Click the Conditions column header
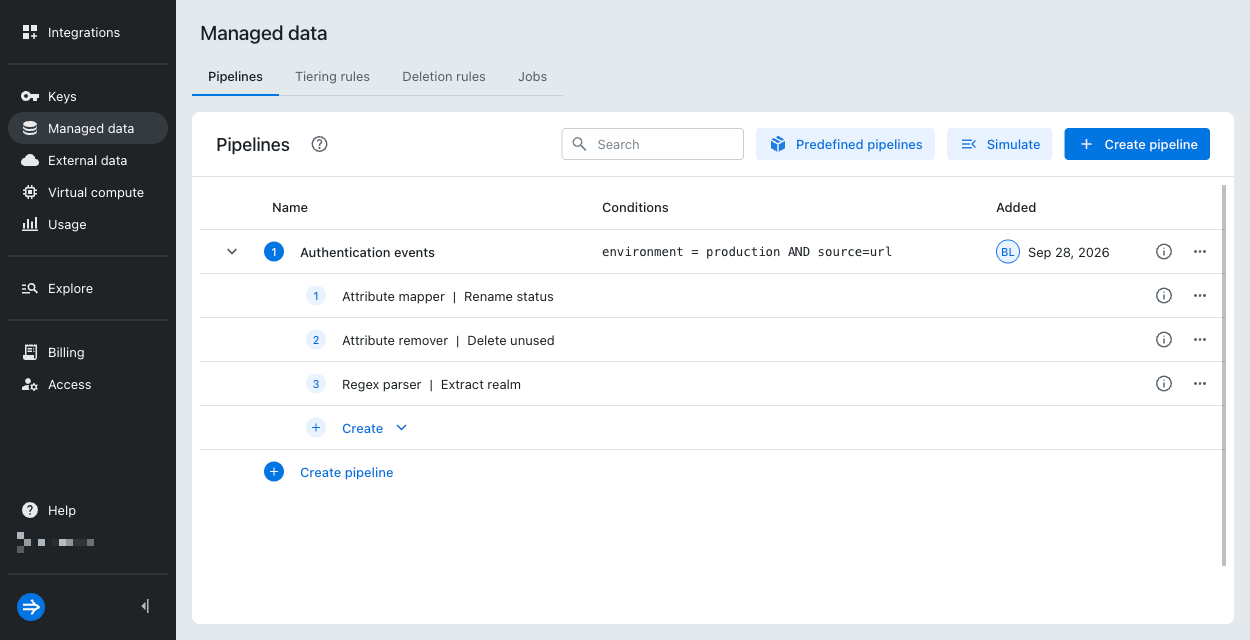This screenshot has height=640, width=1250. point(635,208)
